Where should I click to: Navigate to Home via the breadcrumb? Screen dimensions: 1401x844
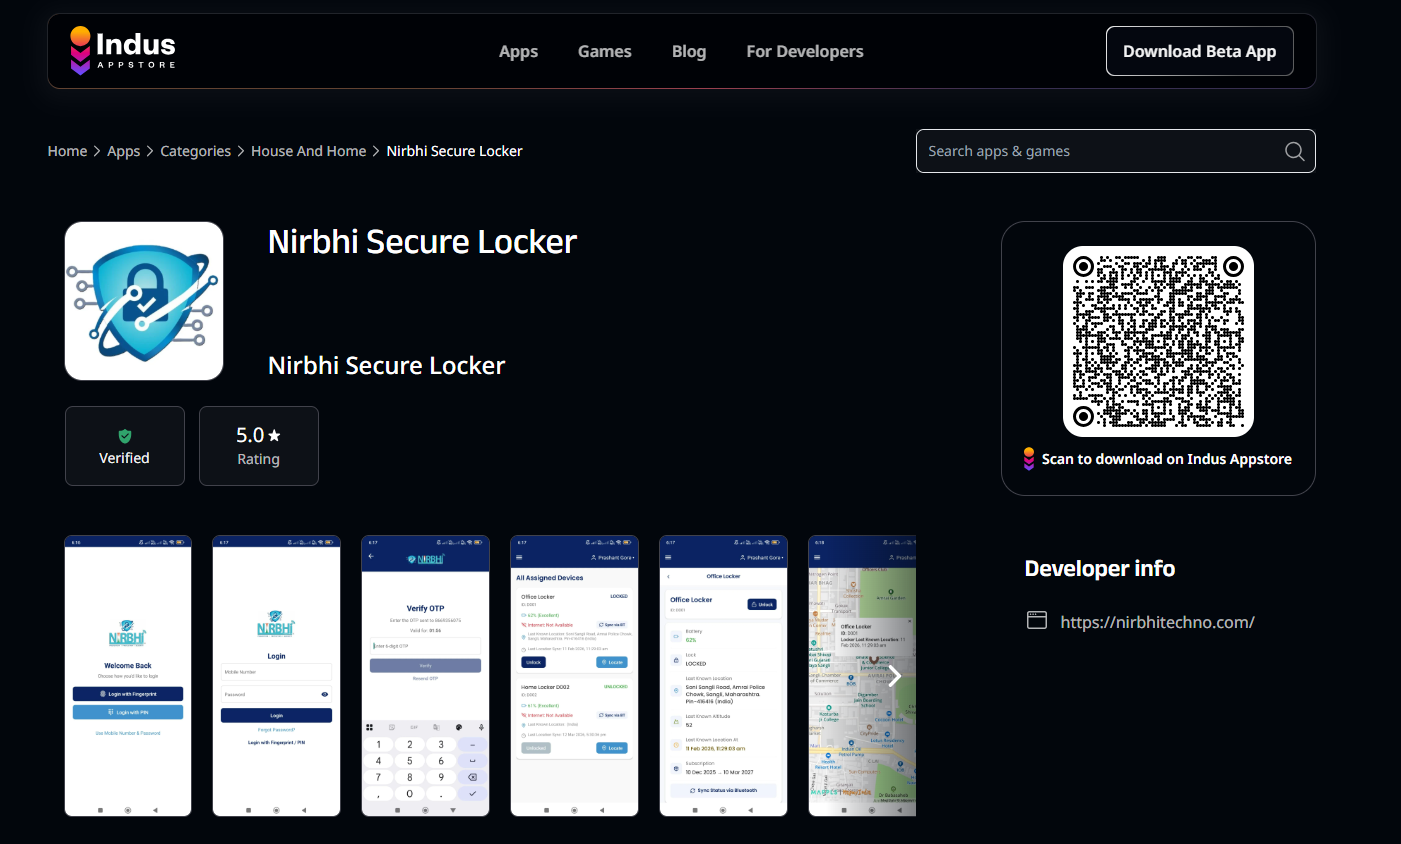tap(67, 151)
